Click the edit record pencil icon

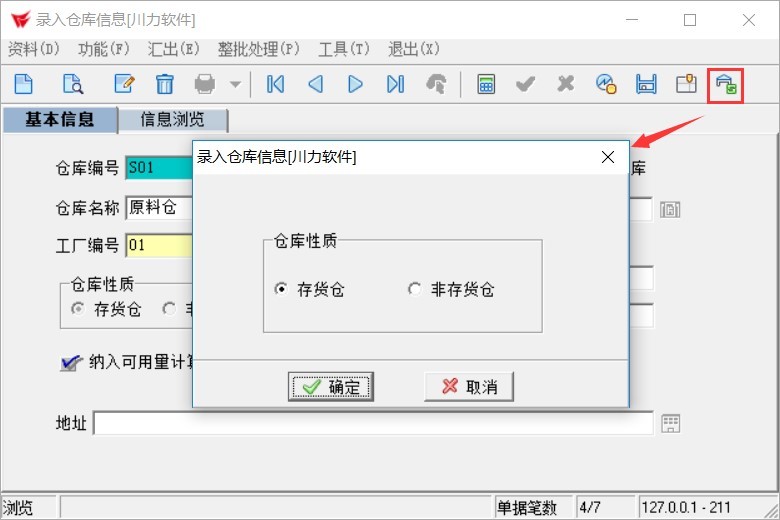click(124, 84)
